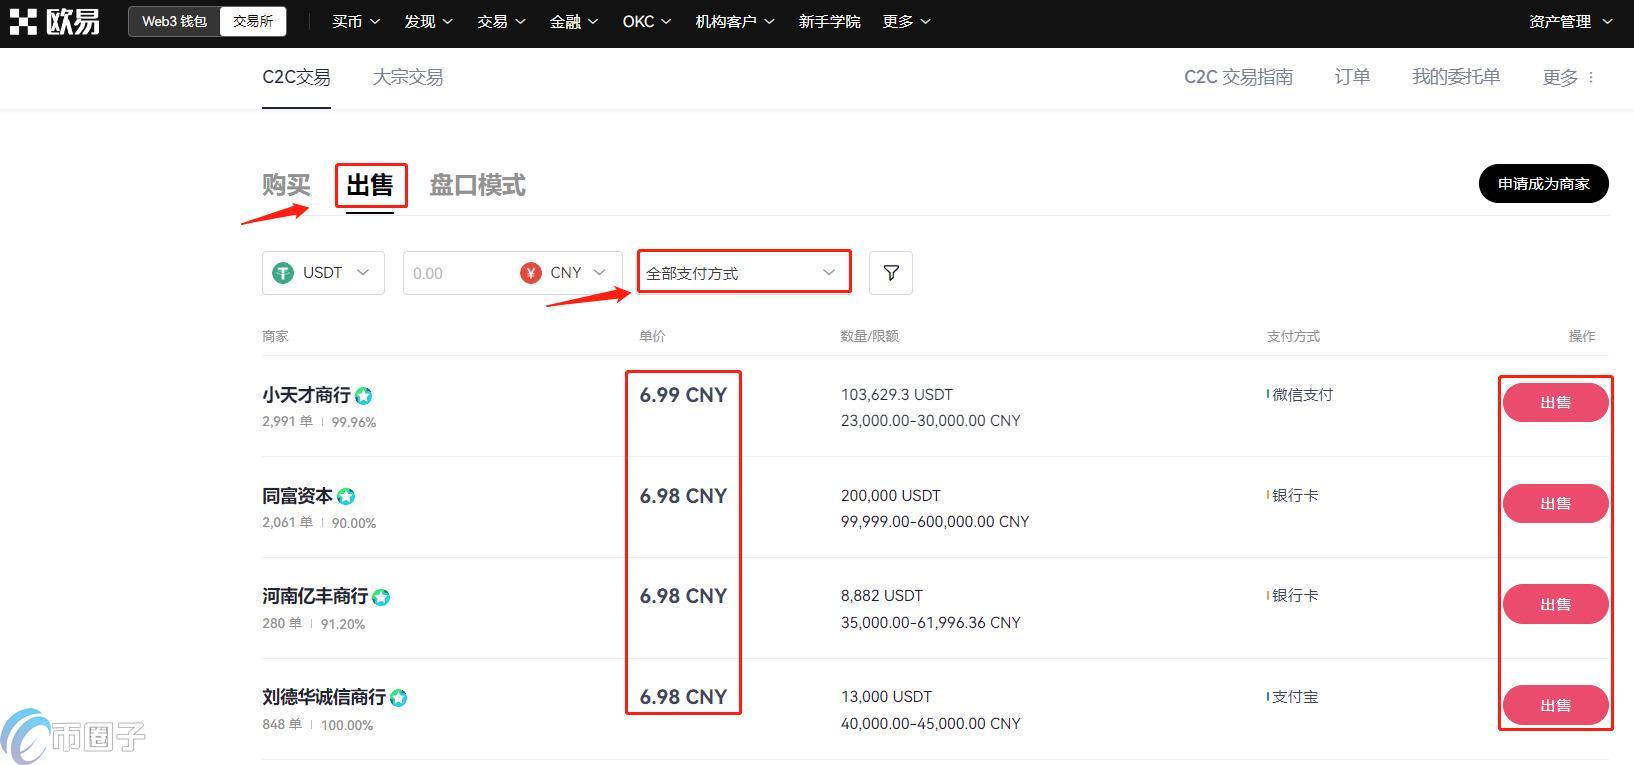This screenshot has height=765, width=1634.
Task: Click the red CNY yuan icon
Action: point(531,273)
